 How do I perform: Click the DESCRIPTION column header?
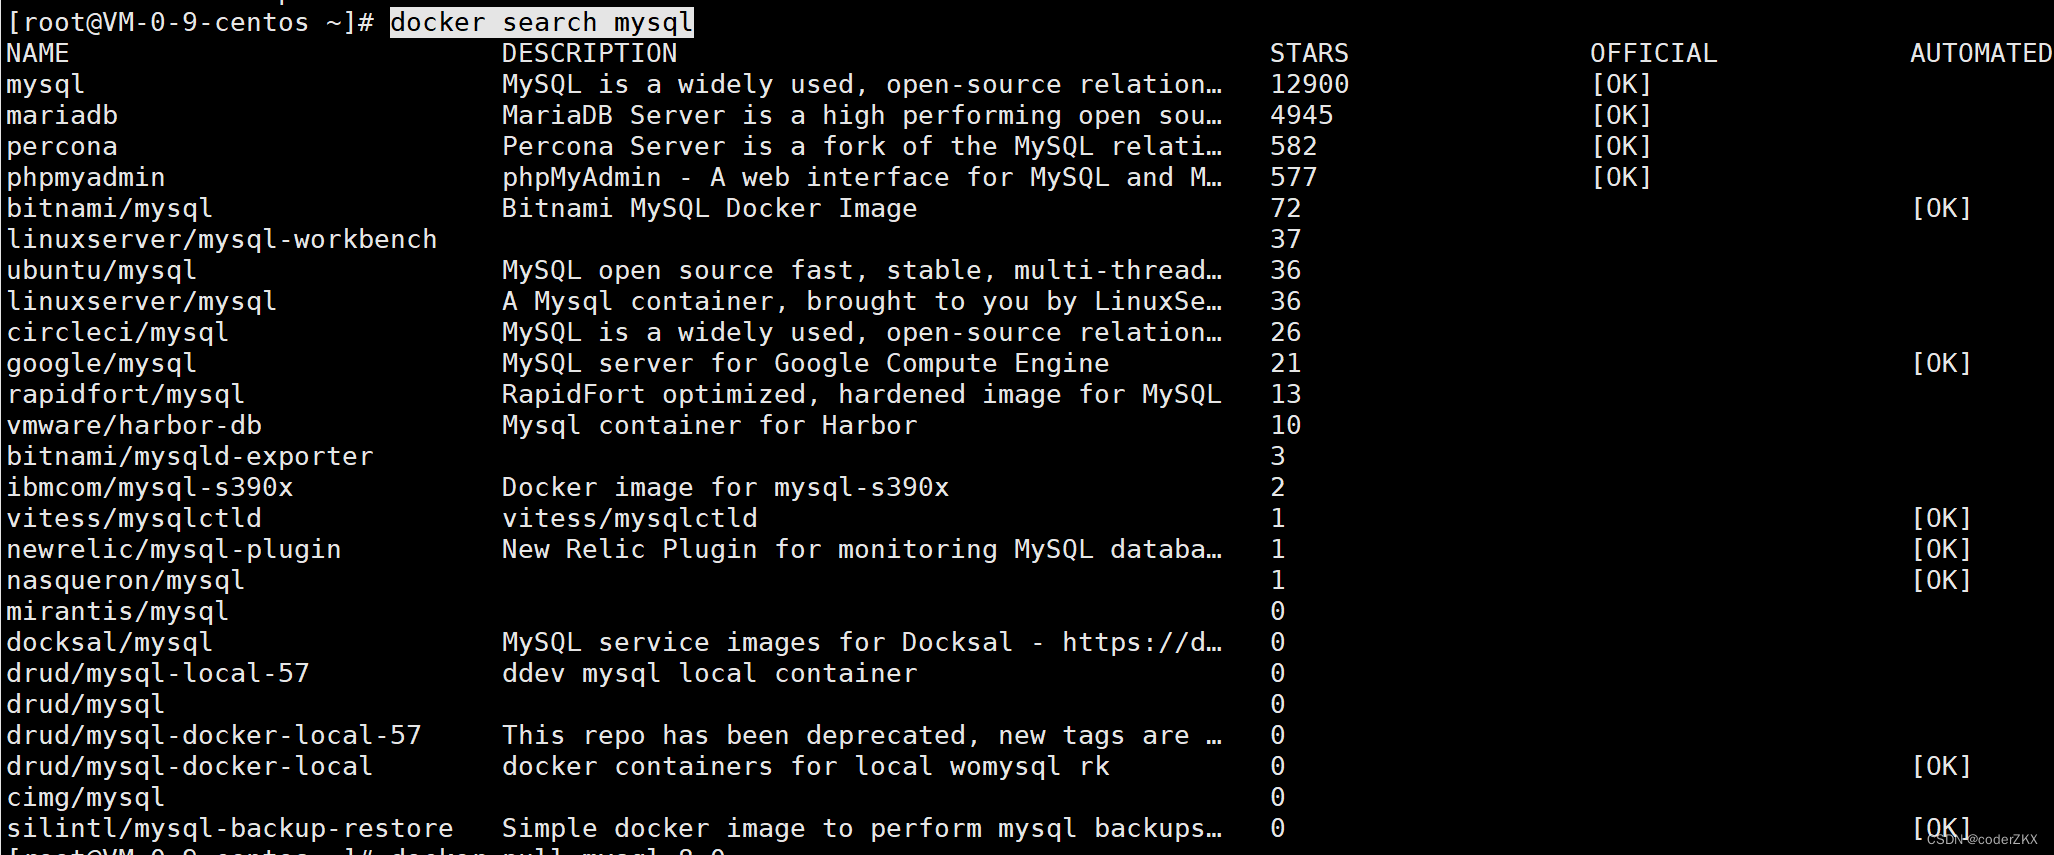pos(589,53)
